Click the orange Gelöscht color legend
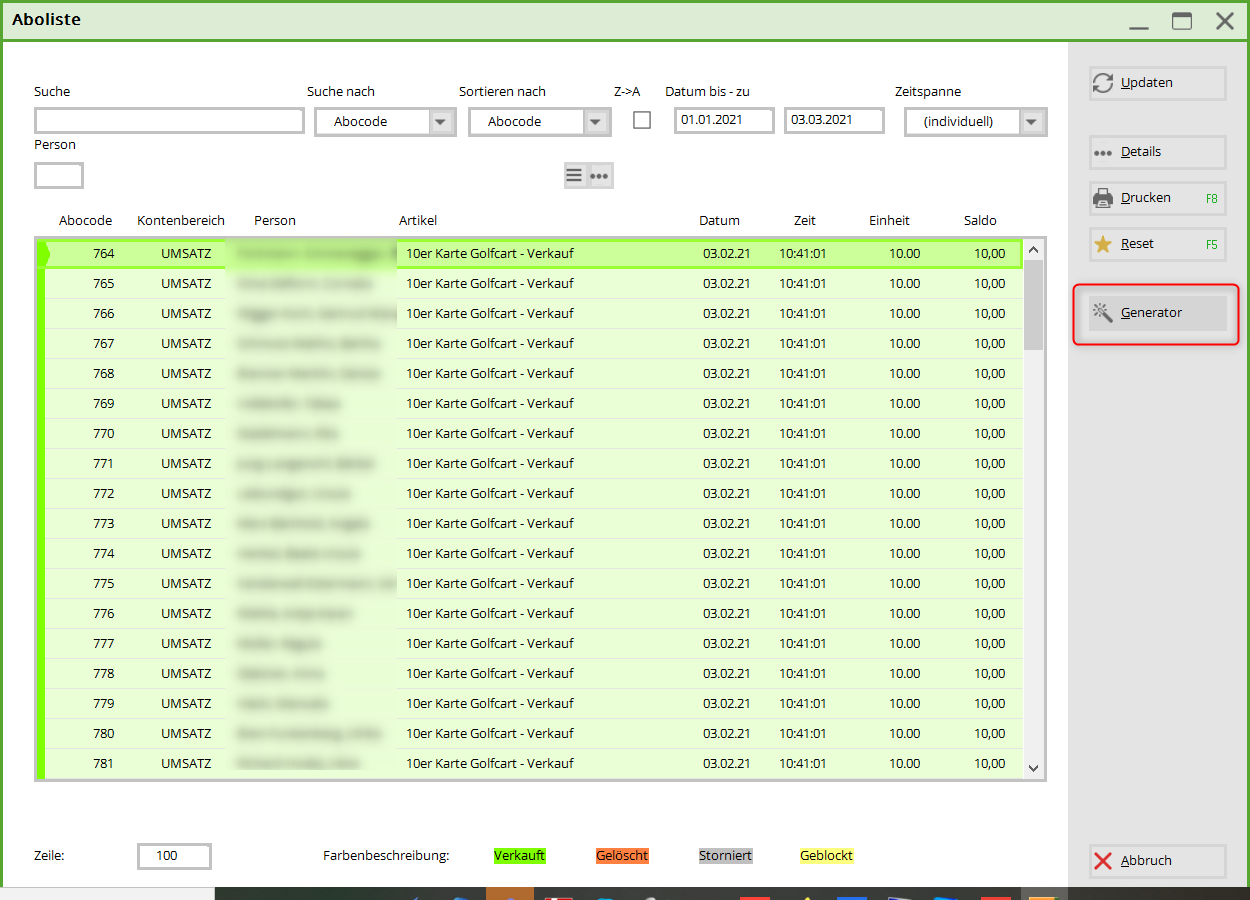The width and height of the screenshot is (1250, 900). tap(622, 856)
